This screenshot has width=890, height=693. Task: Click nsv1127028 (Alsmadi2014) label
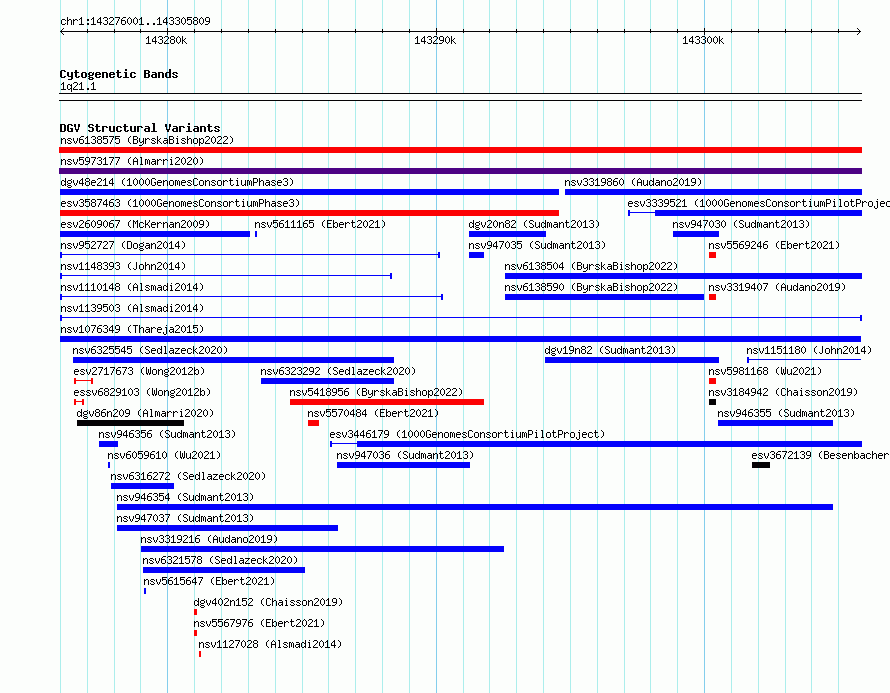tap(270, 644)
